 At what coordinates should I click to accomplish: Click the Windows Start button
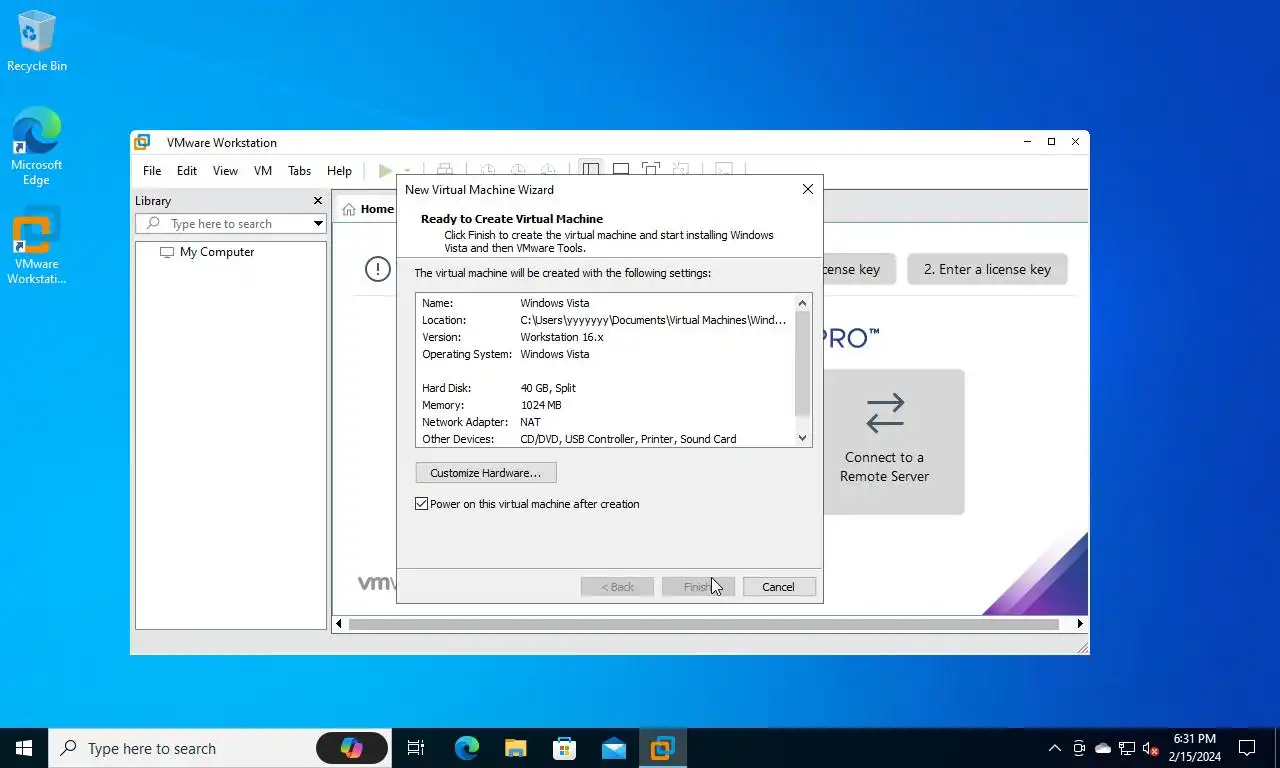[x=24, y=748]
